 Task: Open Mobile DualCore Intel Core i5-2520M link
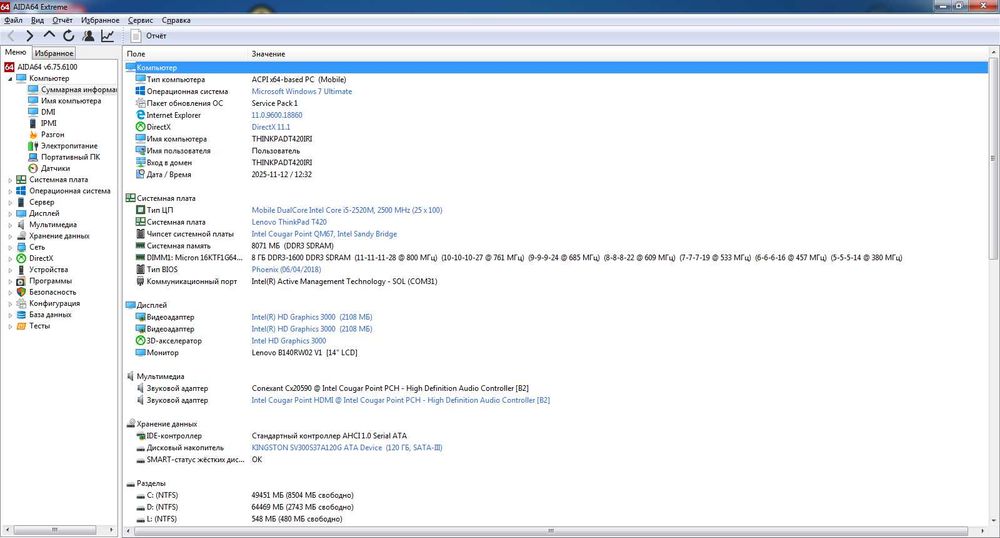coord(346,210)
